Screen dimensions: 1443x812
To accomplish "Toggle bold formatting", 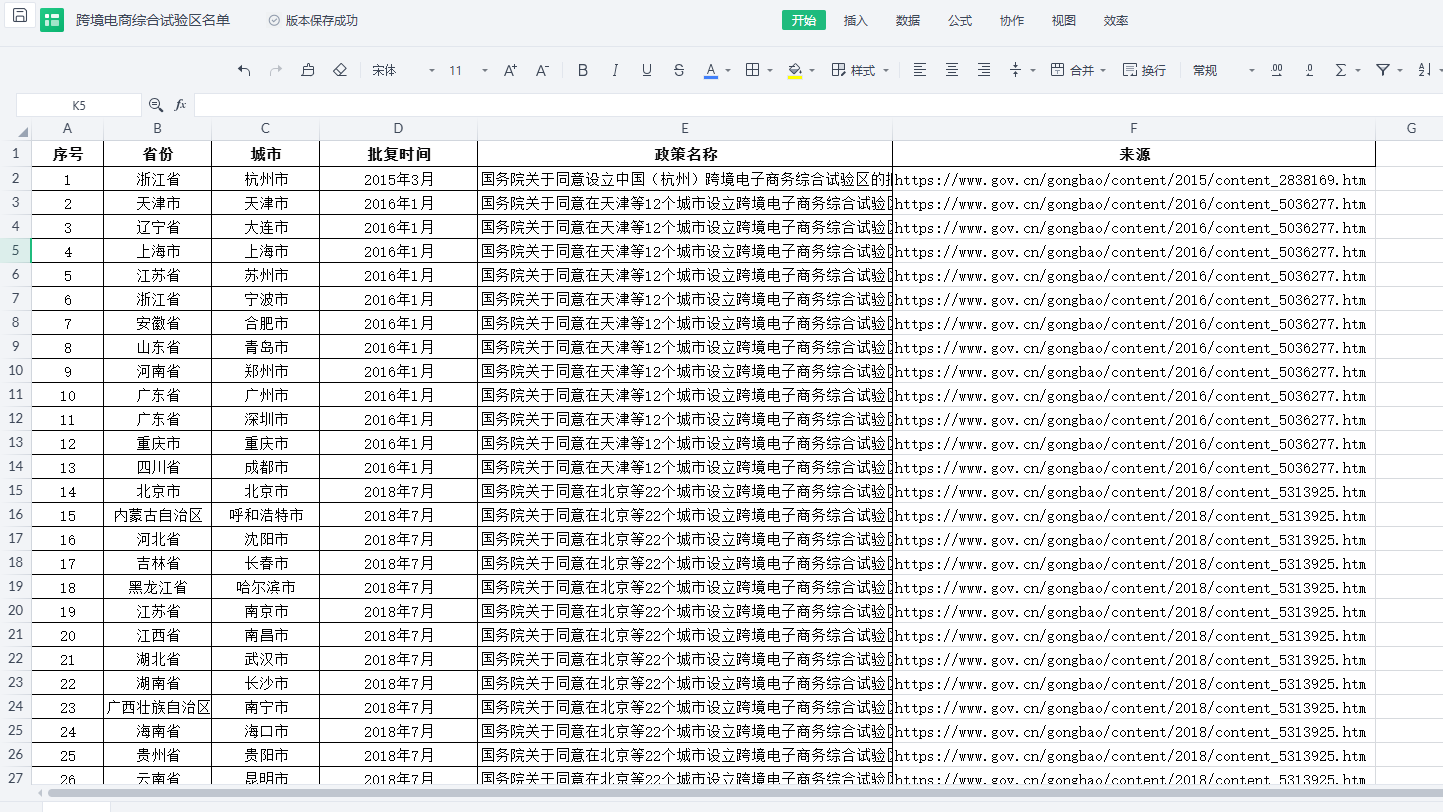I will [x=583, y=70].
